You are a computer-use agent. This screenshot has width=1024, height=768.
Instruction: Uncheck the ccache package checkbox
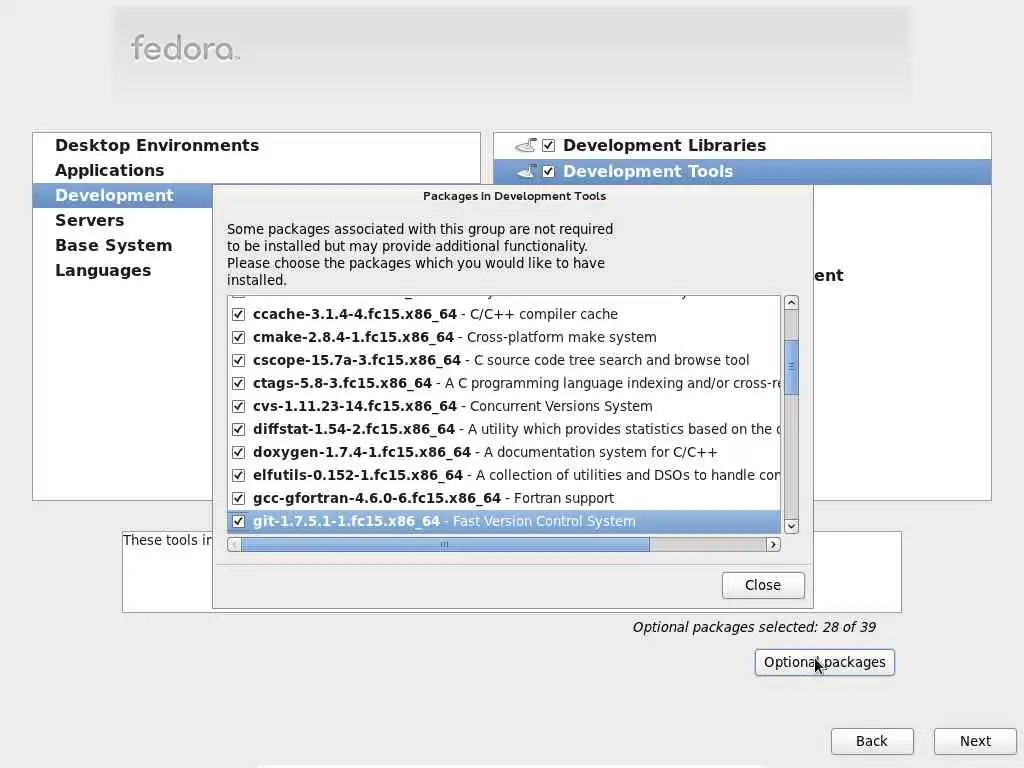[238, 314]
